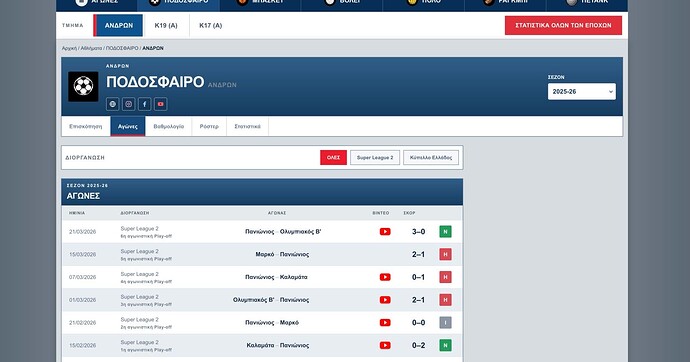Play video for Πανιώνιος – Ολυμπιακός Β' 3–0

pyautogui.click(x=385, y=232)
